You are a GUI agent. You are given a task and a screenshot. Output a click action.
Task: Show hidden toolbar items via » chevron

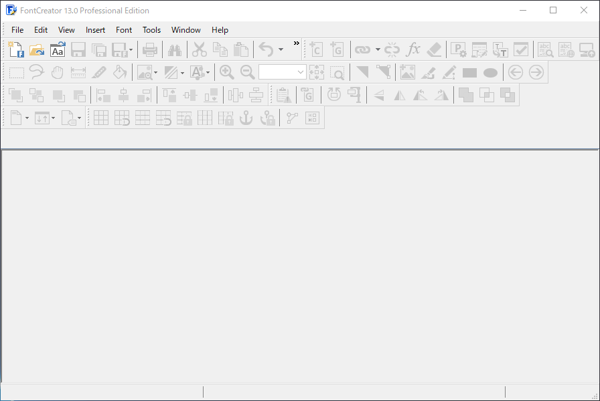[x=296, y=43]
